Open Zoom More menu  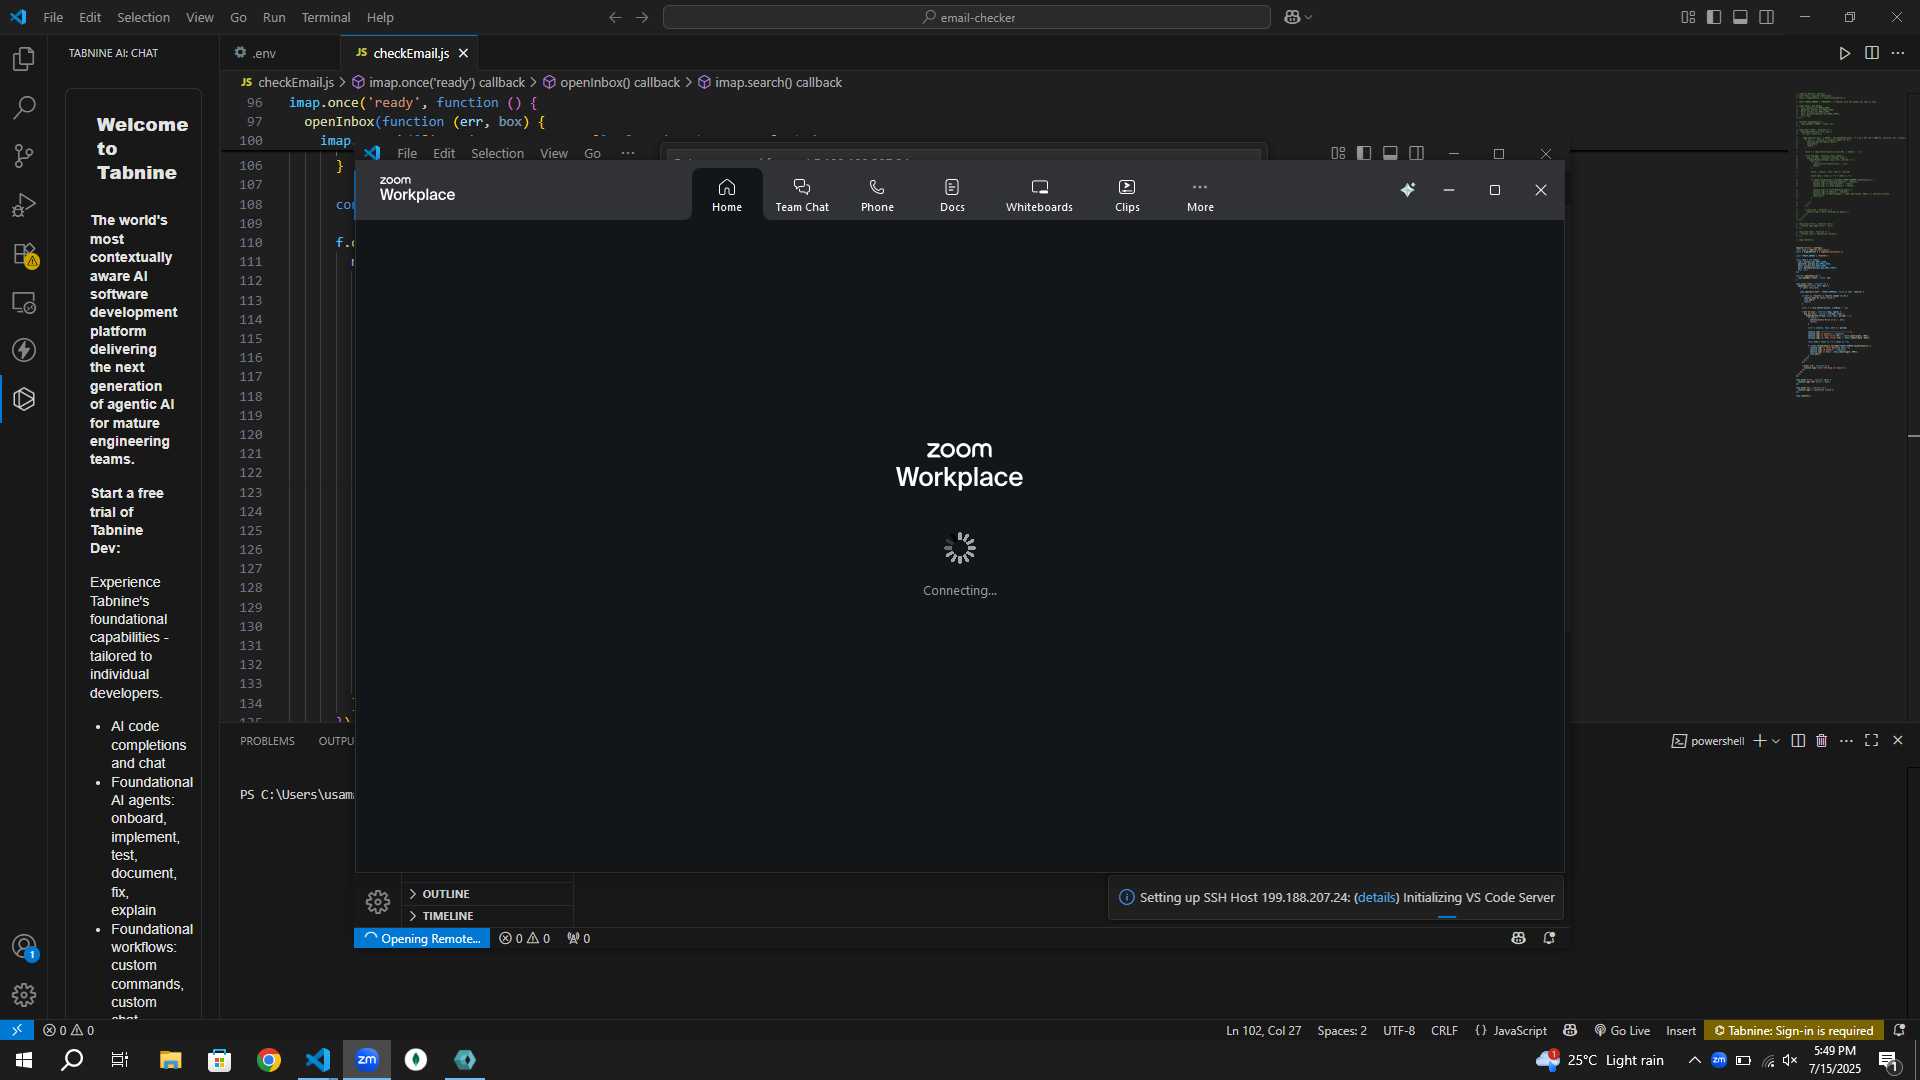1200,194
